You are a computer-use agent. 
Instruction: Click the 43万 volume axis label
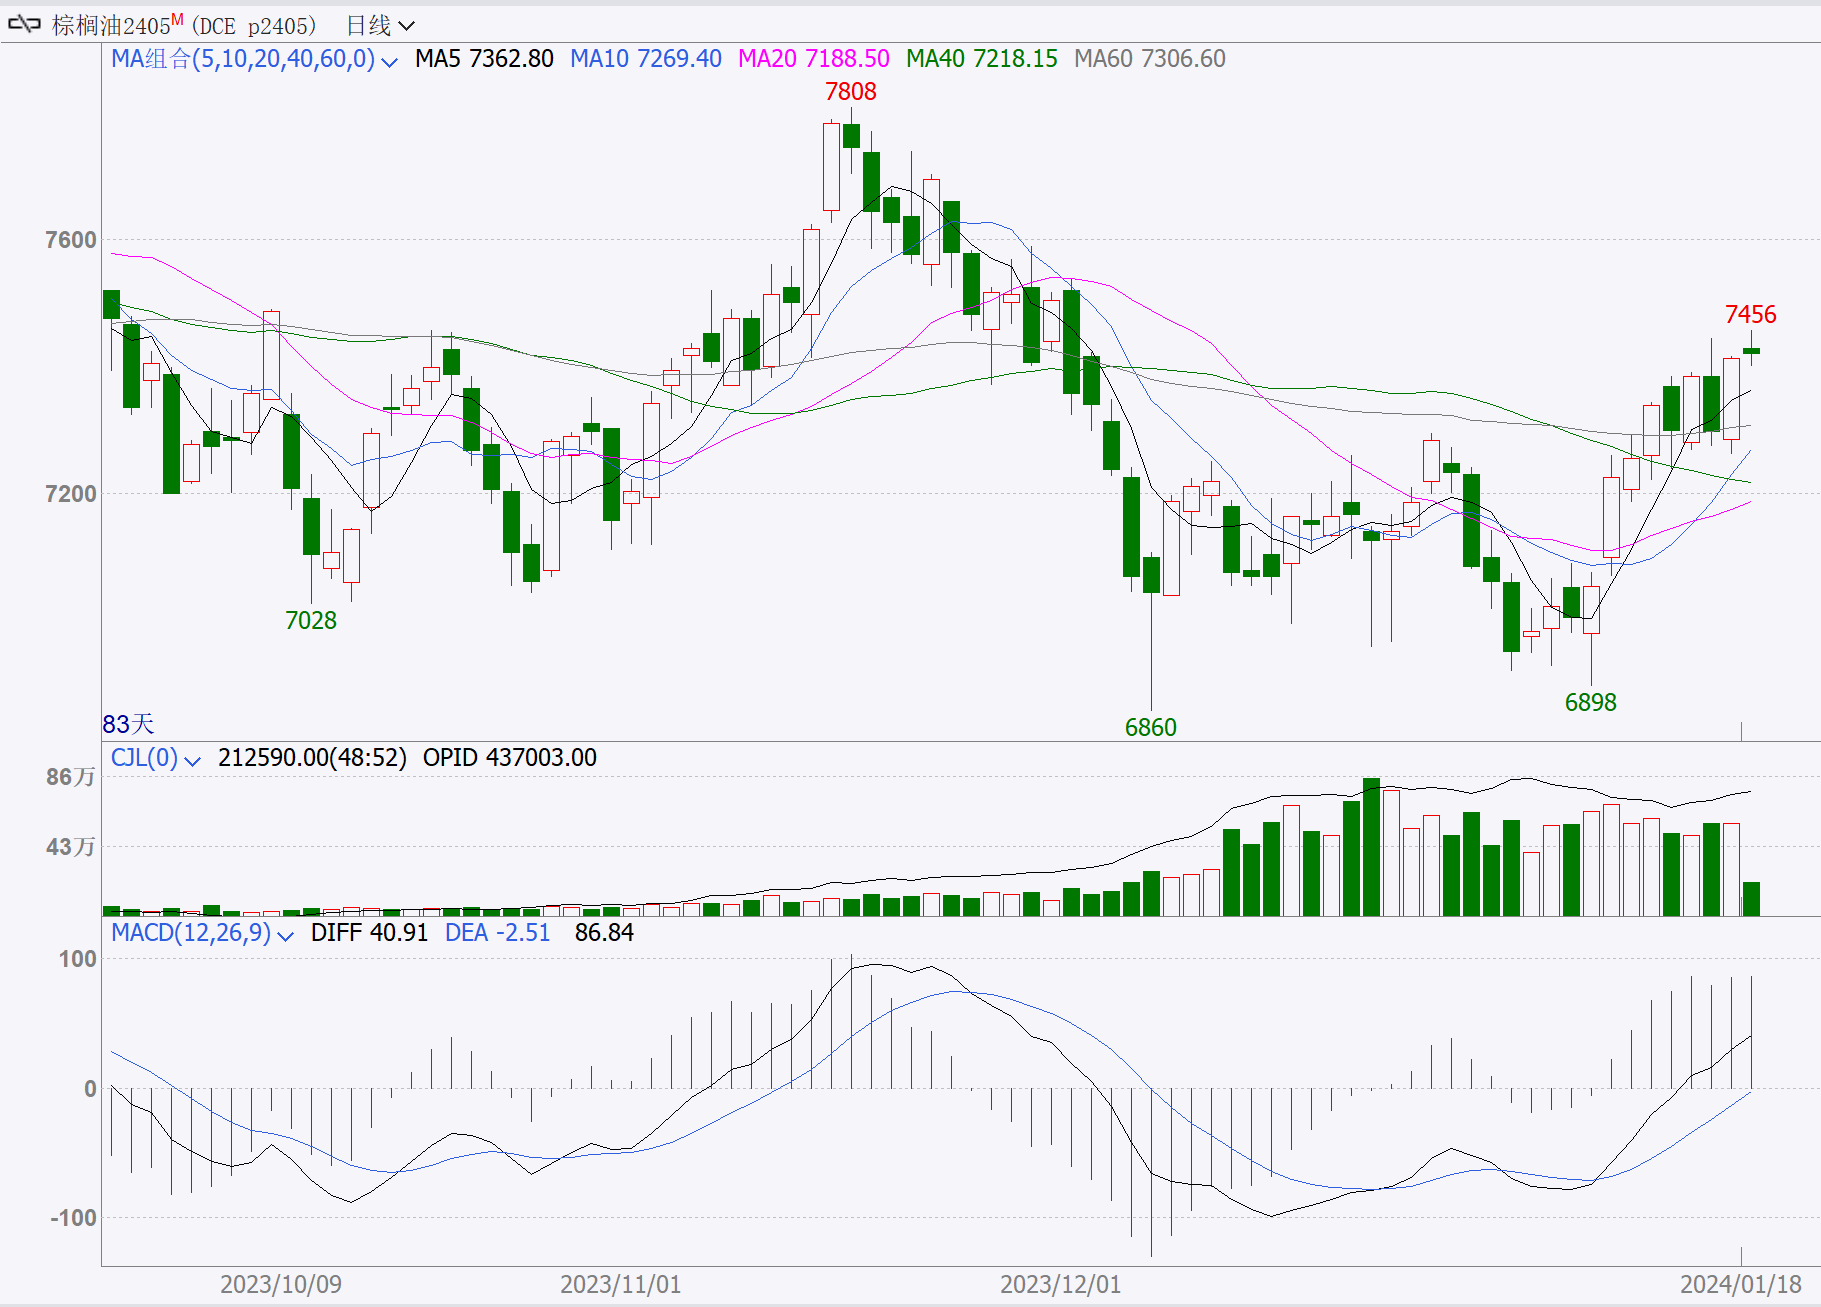pyautogui.click(x=71, y=847)
